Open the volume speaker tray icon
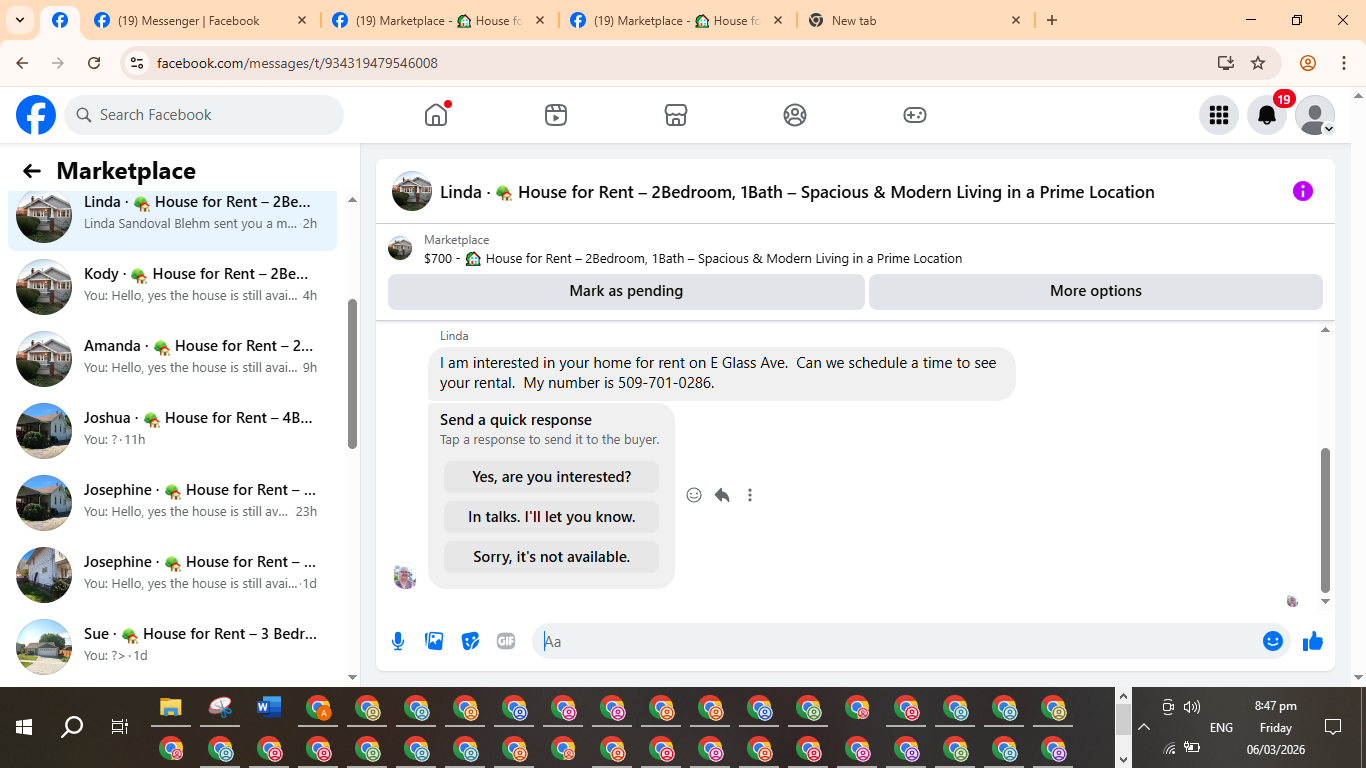1366x768 pixels. tap(1192, 707)
